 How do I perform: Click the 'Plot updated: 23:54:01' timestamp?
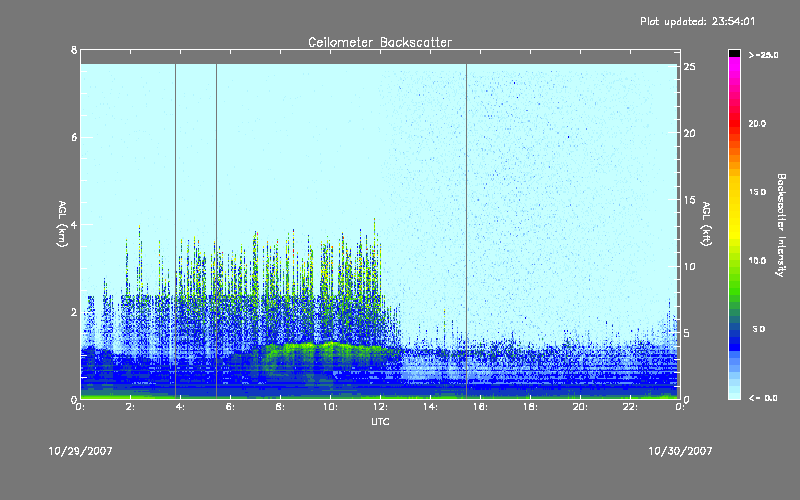pyautogui.click(x=697, y=21)
